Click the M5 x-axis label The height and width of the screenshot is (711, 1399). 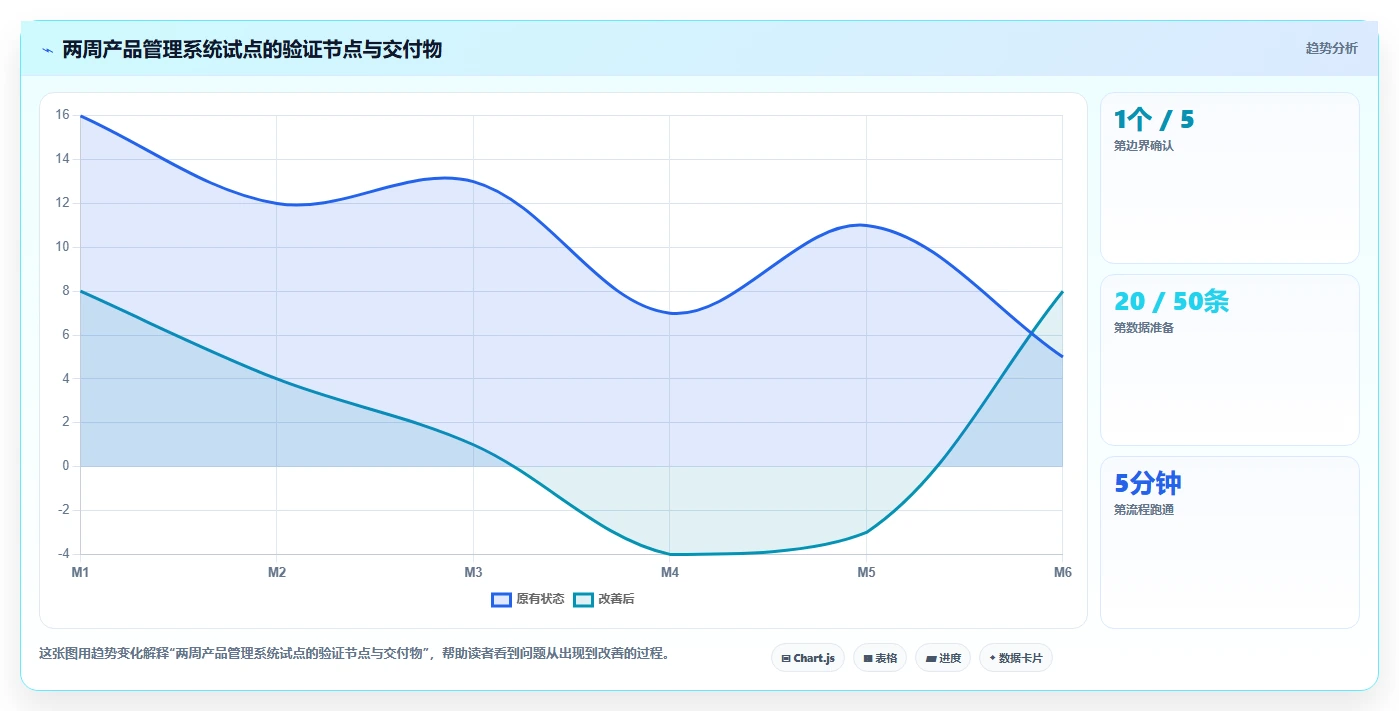click(866, 572)
